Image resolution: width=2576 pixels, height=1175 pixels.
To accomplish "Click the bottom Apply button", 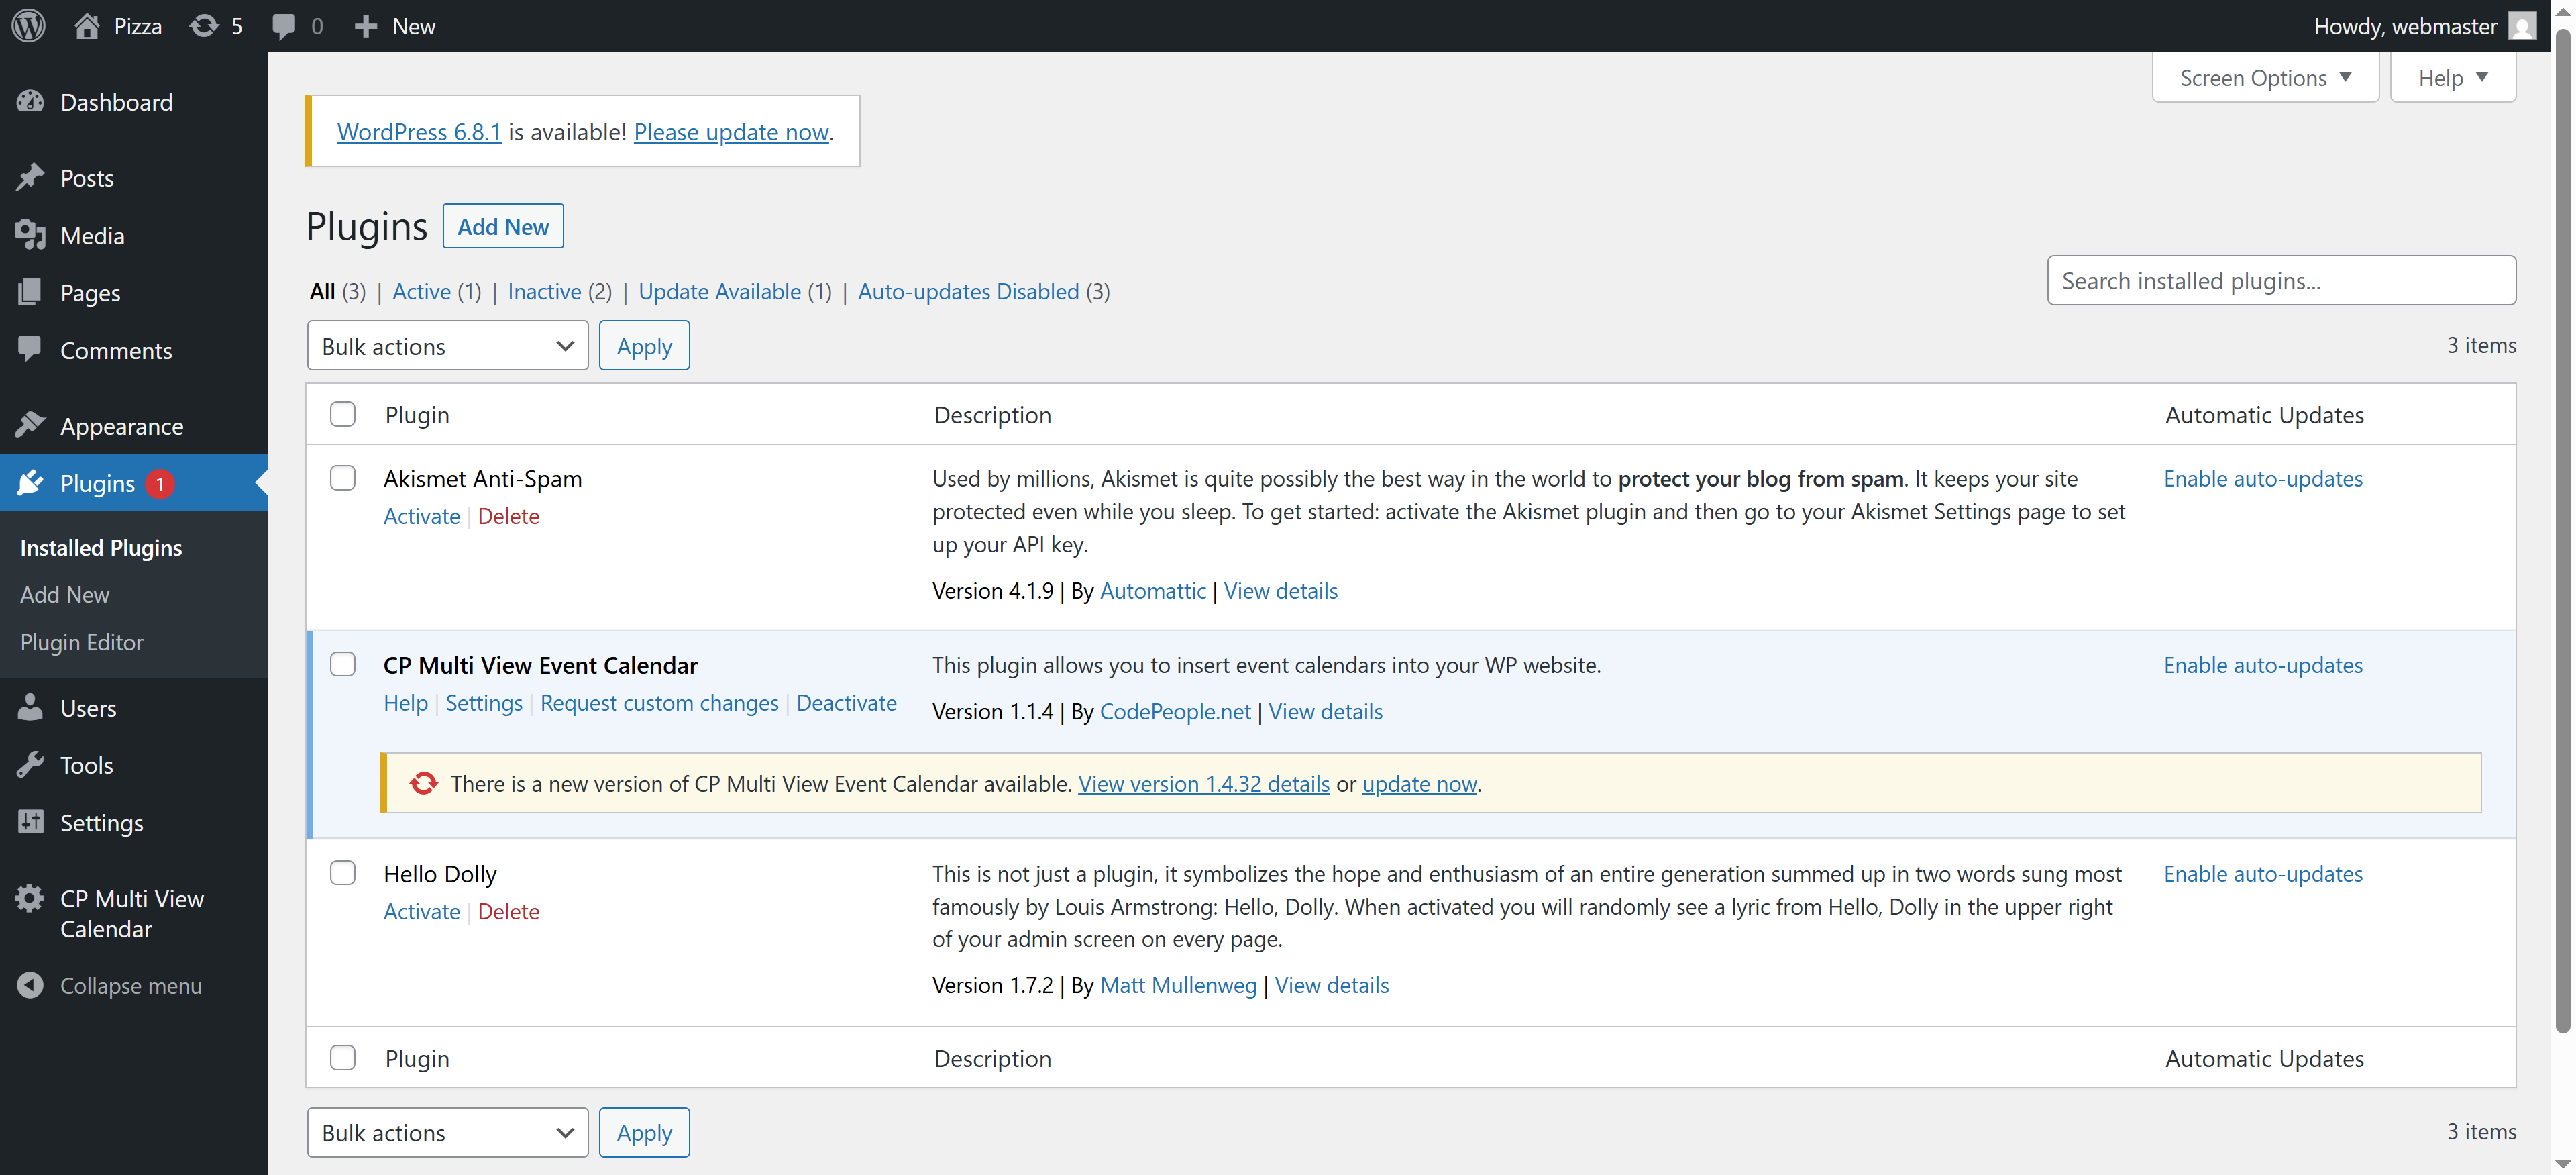I will [644, 1133].
